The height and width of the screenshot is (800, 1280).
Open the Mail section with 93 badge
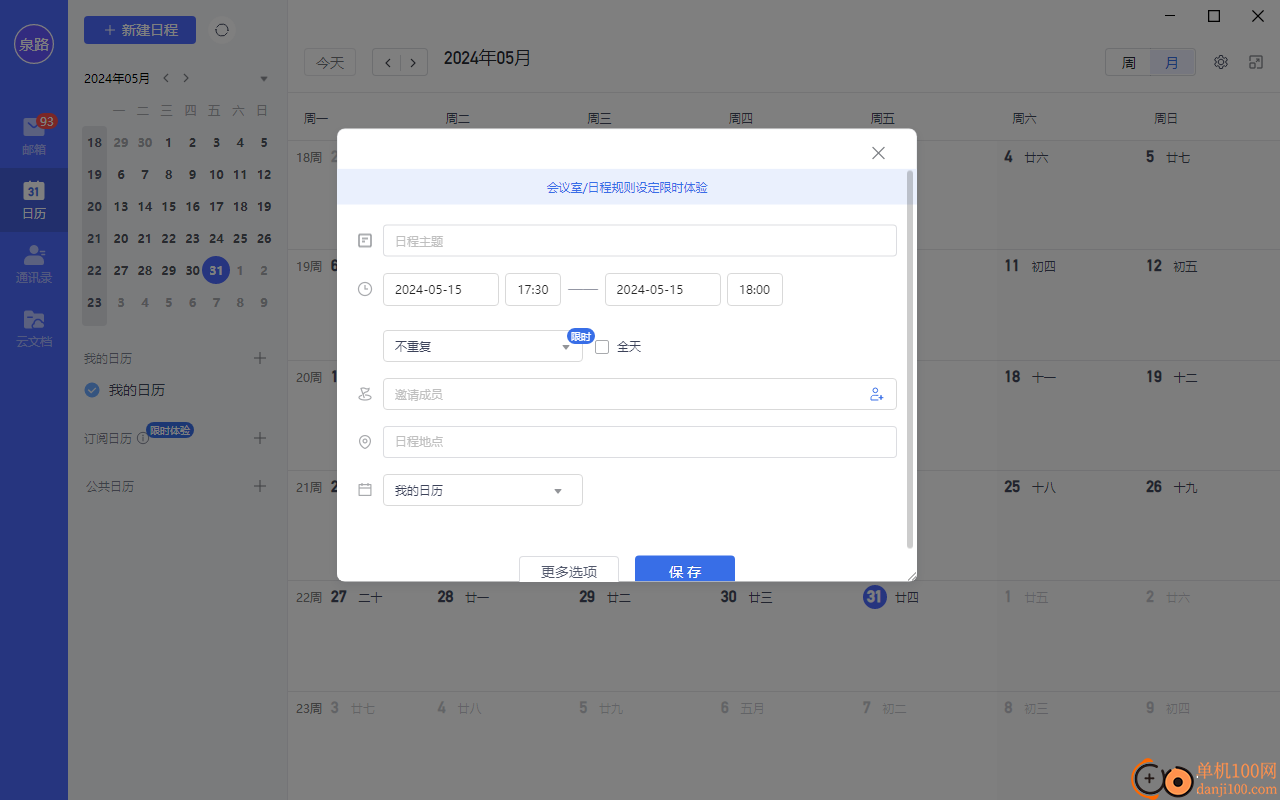point(34,135)
